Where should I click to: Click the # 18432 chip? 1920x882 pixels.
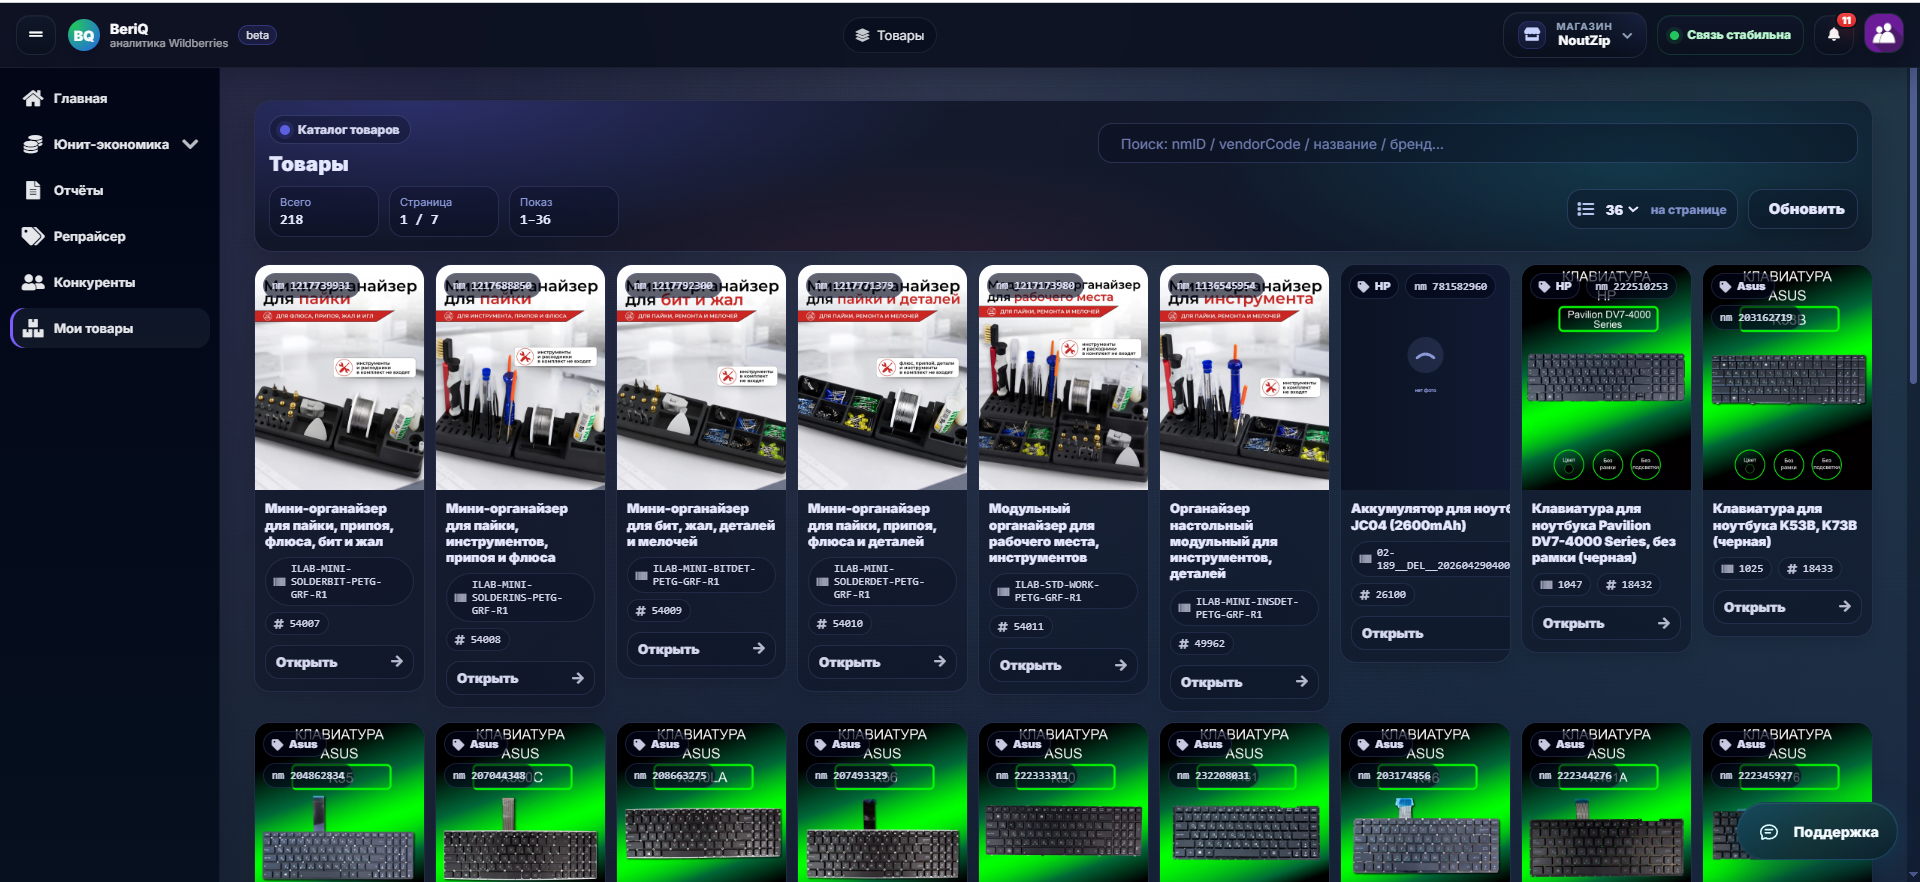point(1629,585)
